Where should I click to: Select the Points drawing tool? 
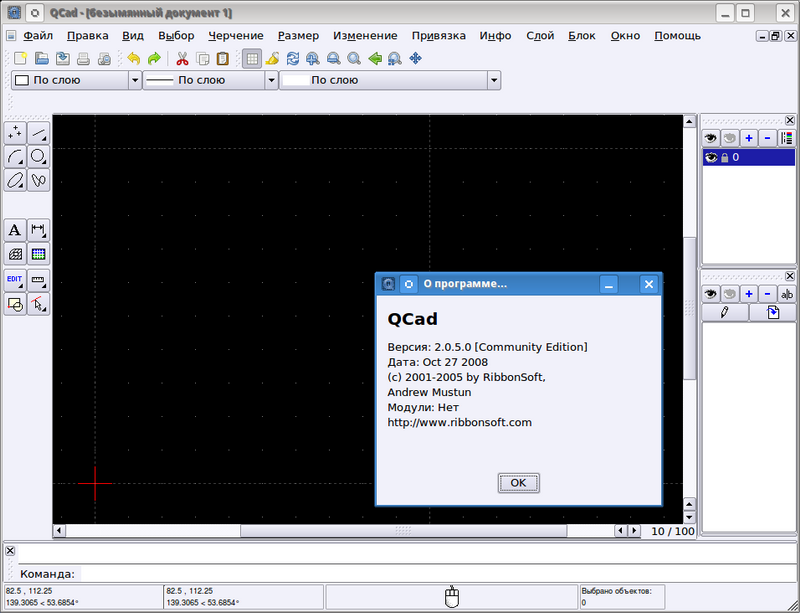click(15, 133)
